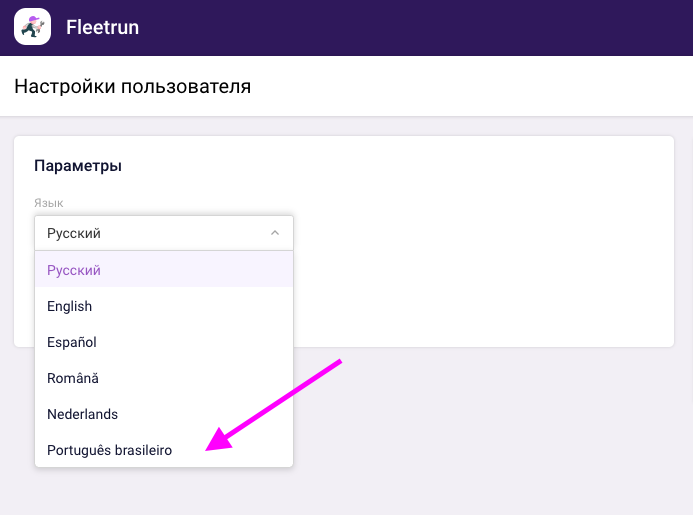Screen dimensions: 693x515
Task: Switch language to Nederlands
Action: pos(82,414)
